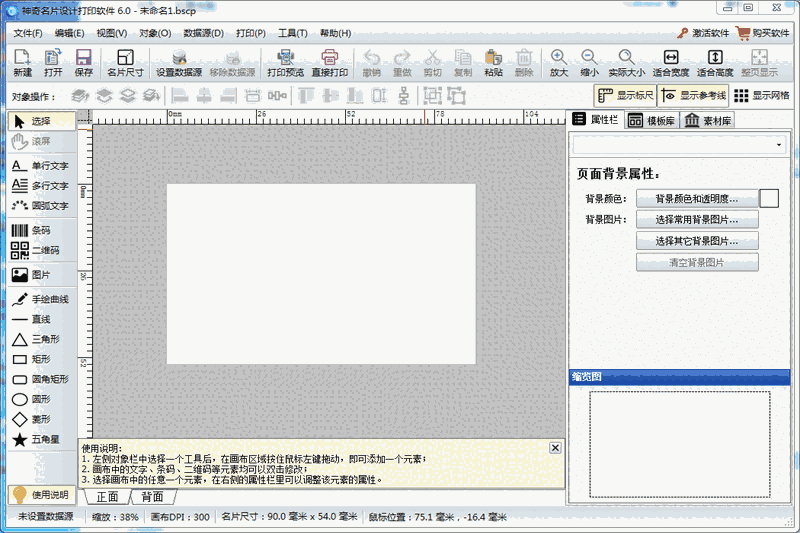This screenshot has height=533, width=800.
Task: Open the 名片尺寸 card size tool
Action: (125, 63)
